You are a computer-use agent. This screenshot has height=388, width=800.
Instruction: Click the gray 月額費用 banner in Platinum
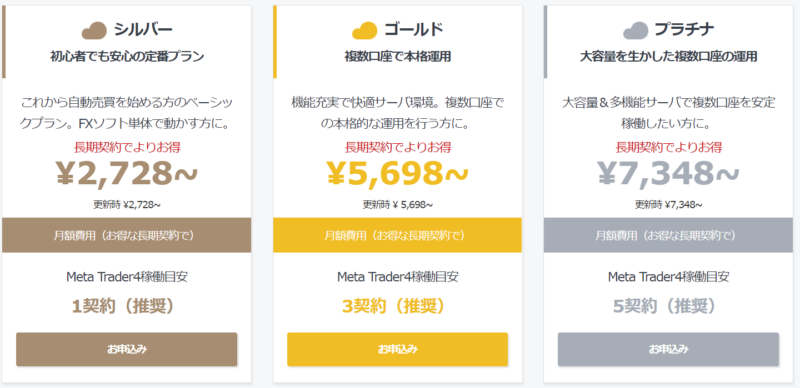(668, 235)
